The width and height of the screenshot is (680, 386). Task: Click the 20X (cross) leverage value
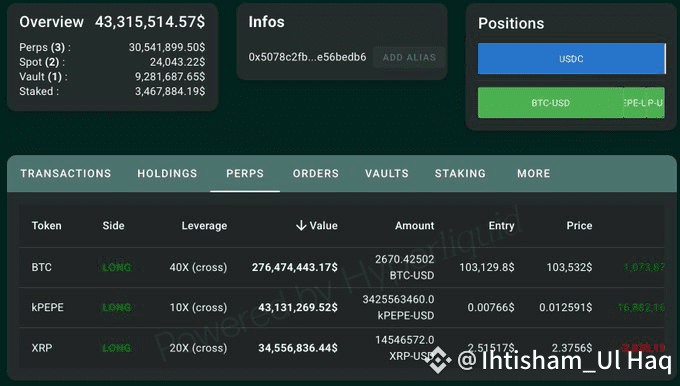point(198,348)
